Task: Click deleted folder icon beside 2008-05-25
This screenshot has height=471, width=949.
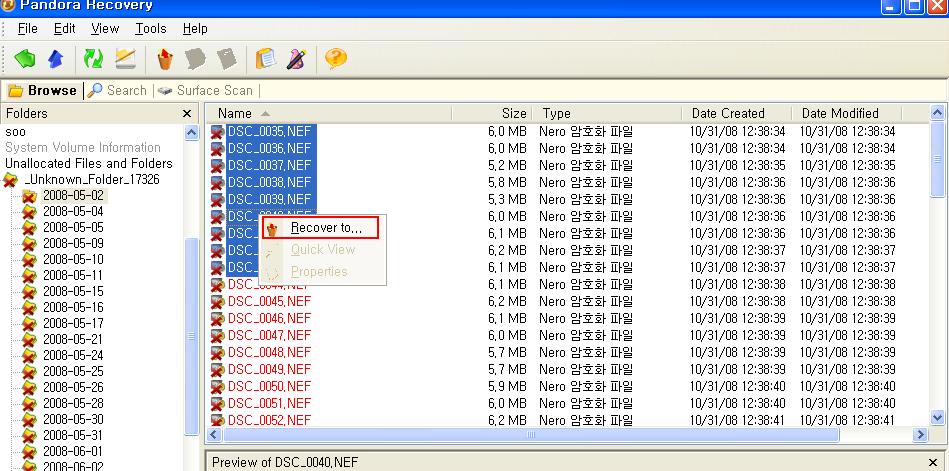Action: tap(29, 372)
